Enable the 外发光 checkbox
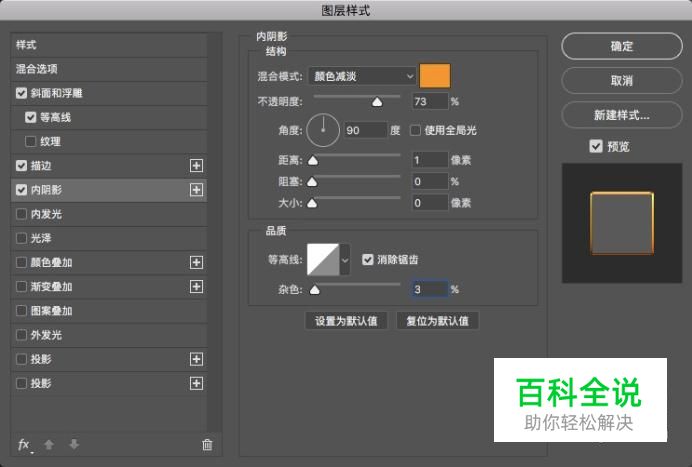The width and height of the screenshot is (692, 467). click(21, 335)
